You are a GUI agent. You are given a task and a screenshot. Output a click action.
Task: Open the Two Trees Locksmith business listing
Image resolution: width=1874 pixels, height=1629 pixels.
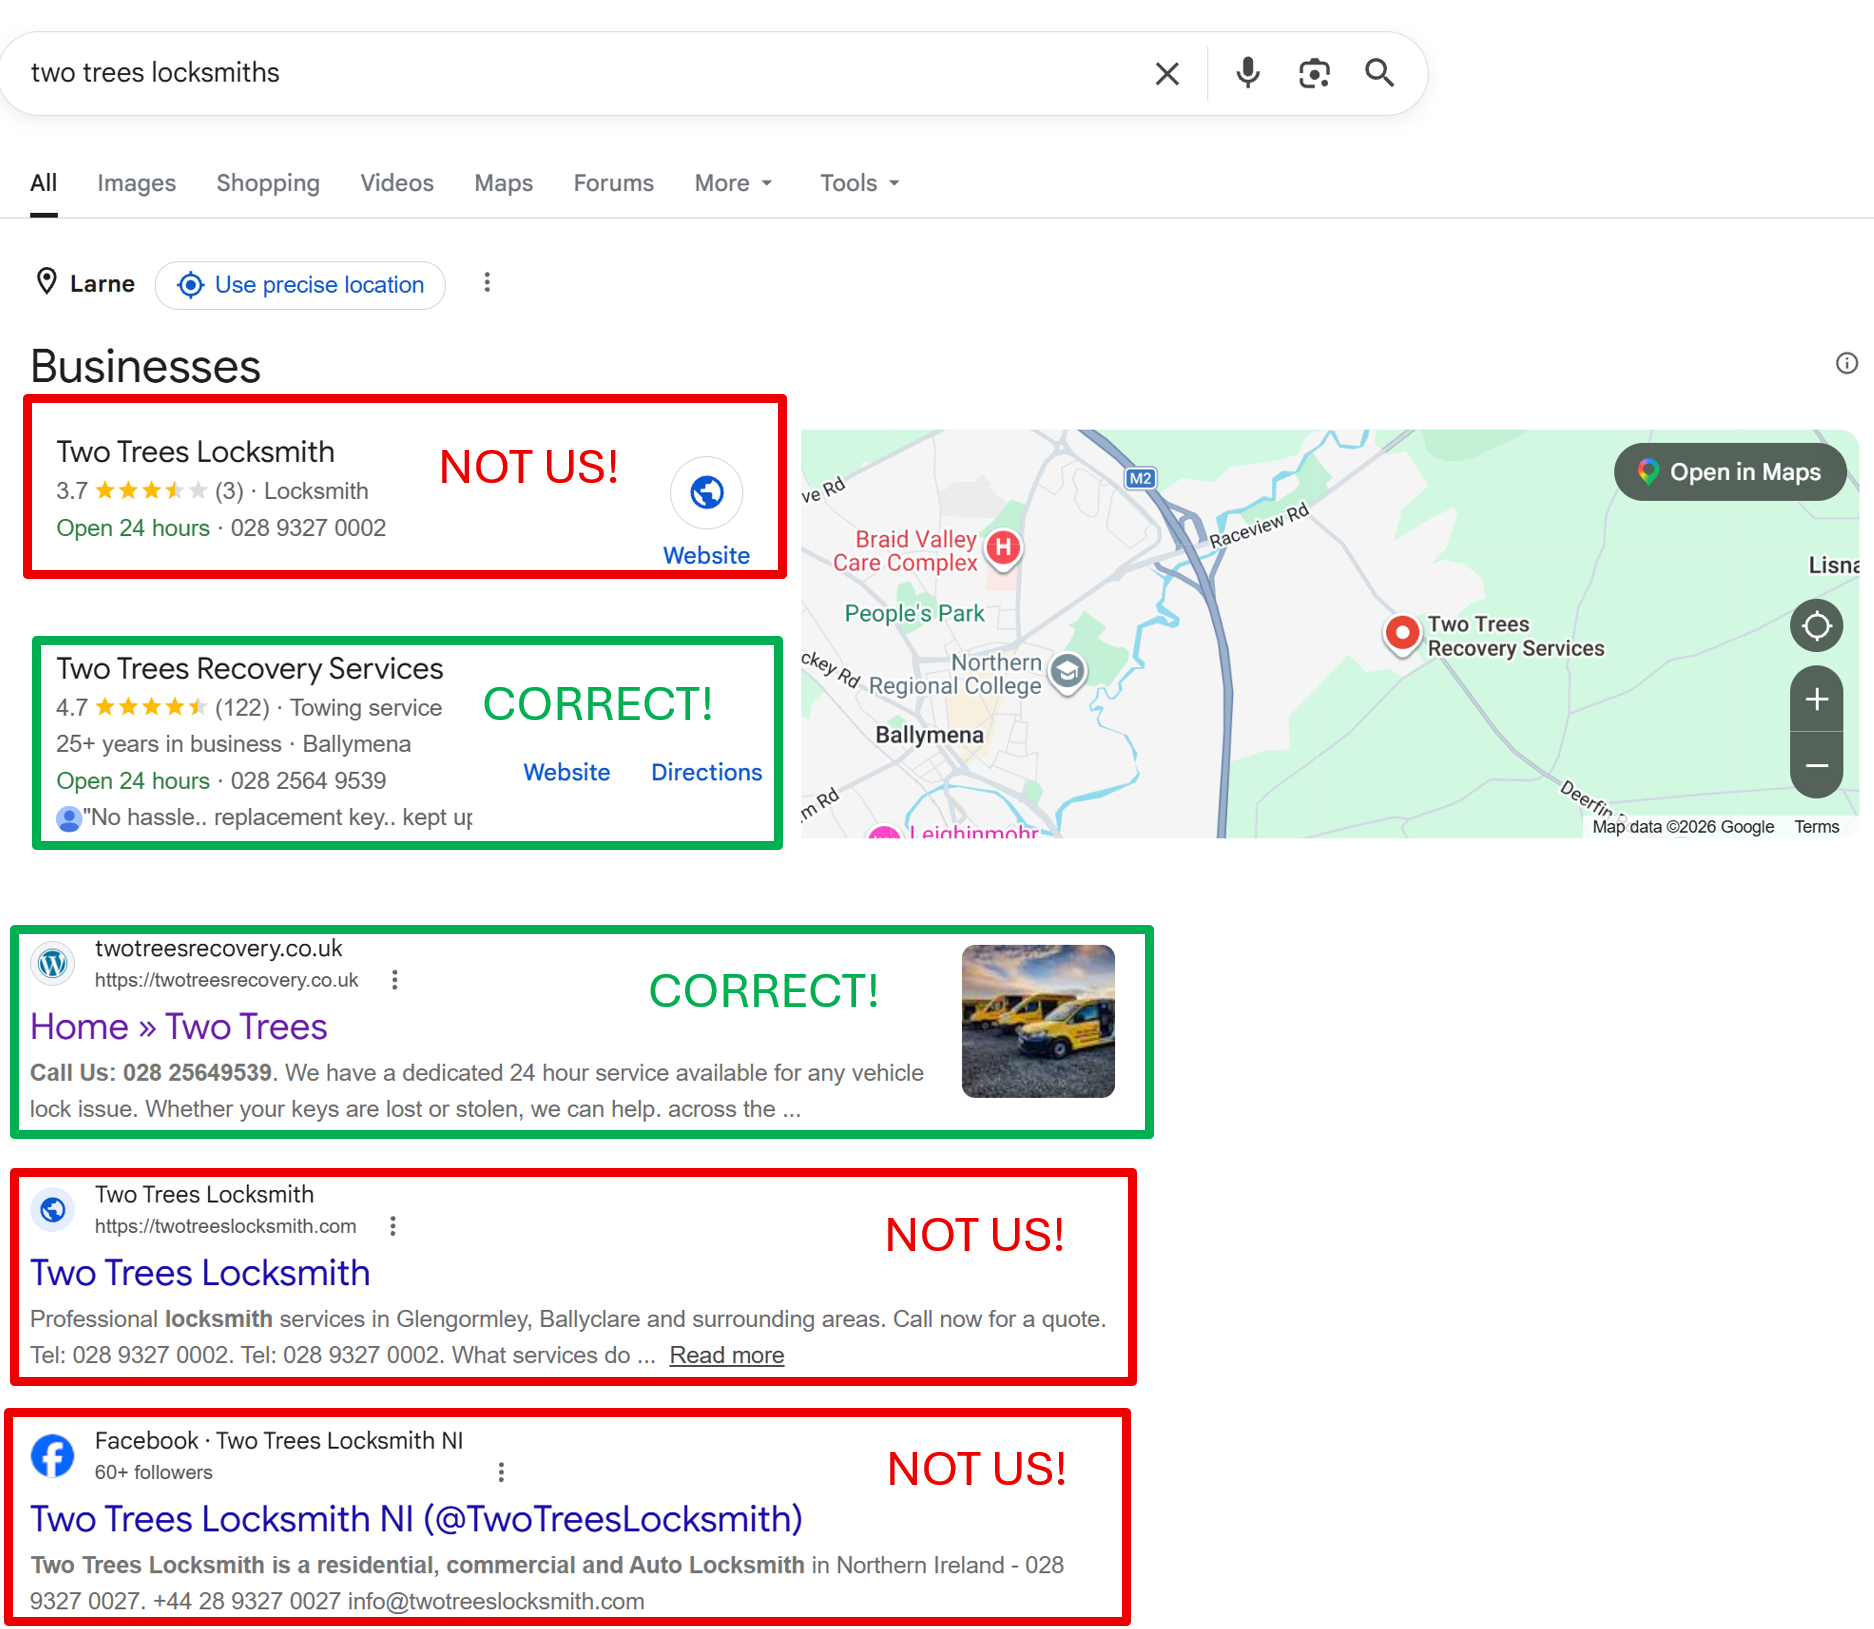point(195,452)
